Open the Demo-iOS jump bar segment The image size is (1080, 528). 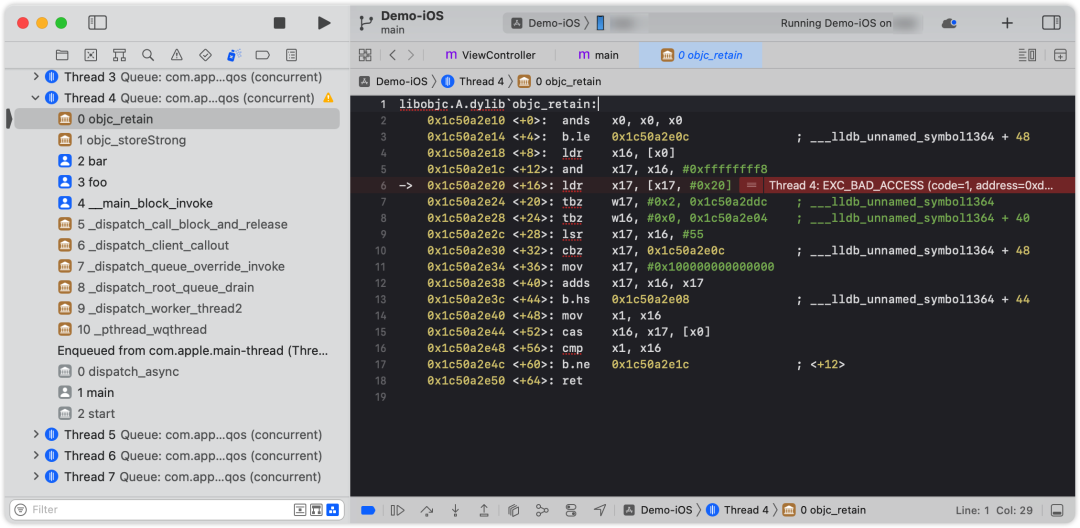(x=393, y=81)
